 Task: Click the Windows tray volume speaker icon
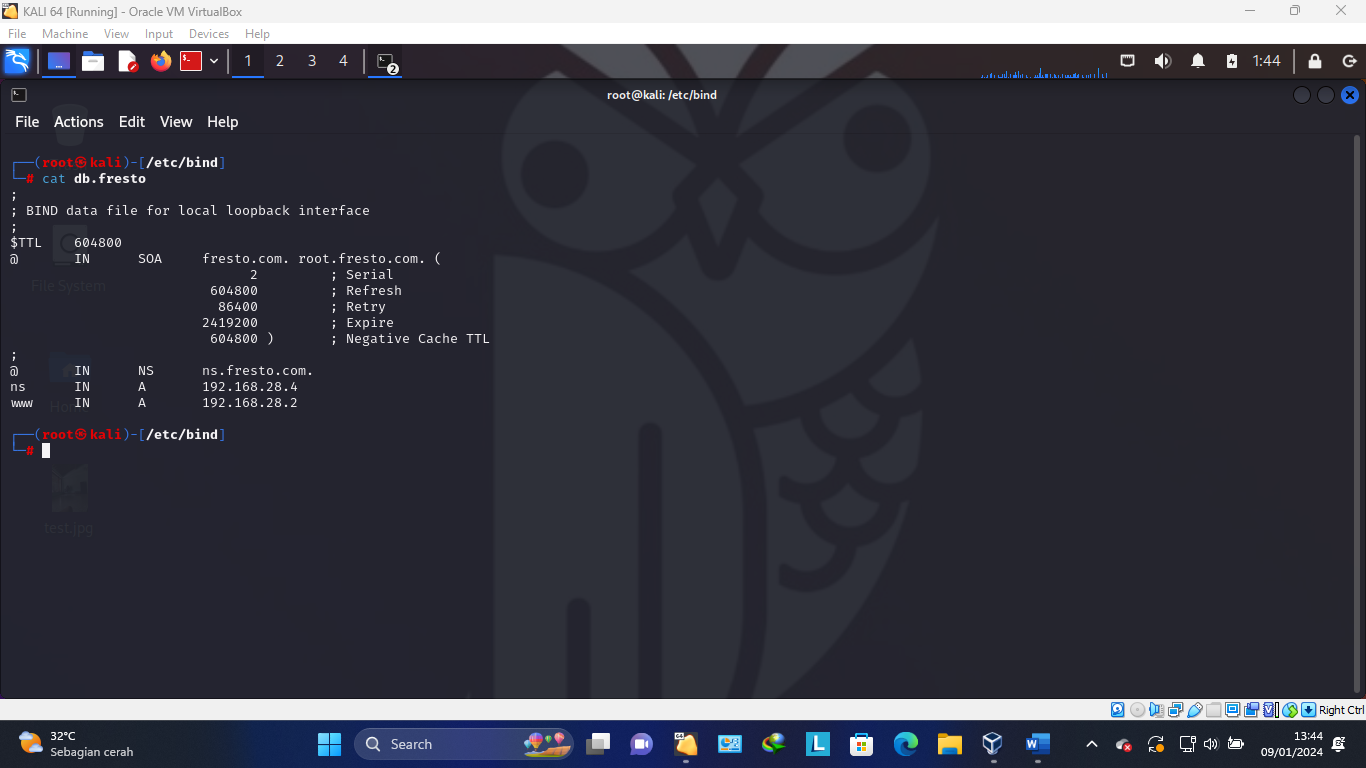(x=1211, y=744)
